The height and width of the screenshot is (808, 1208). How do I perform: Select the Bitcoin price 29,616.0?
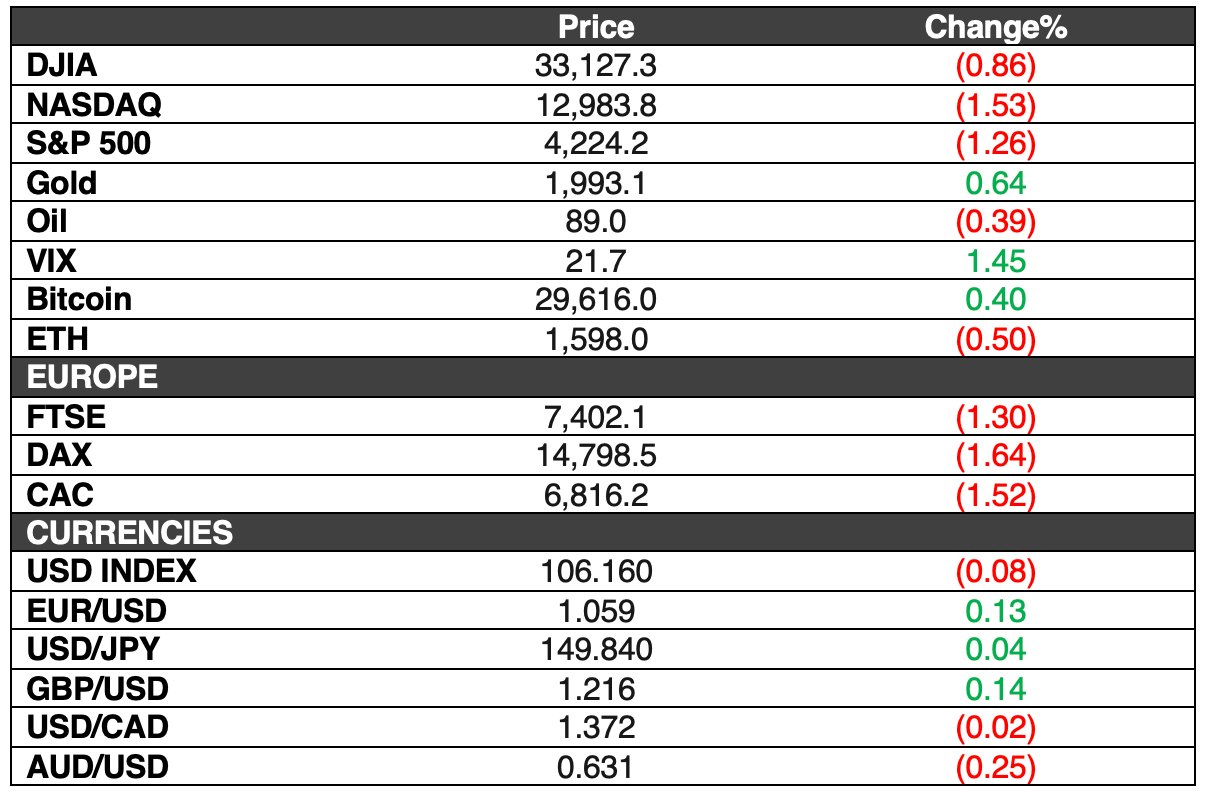596,300
